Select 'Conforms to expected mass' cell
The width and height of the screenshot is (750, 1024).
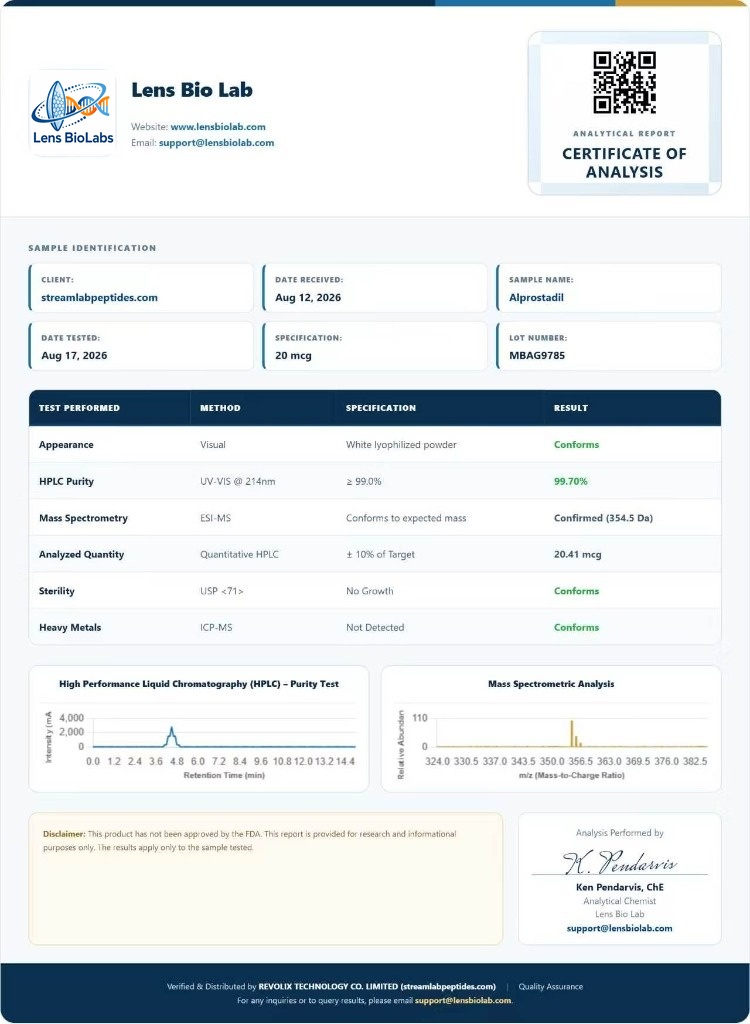(406, 518)
